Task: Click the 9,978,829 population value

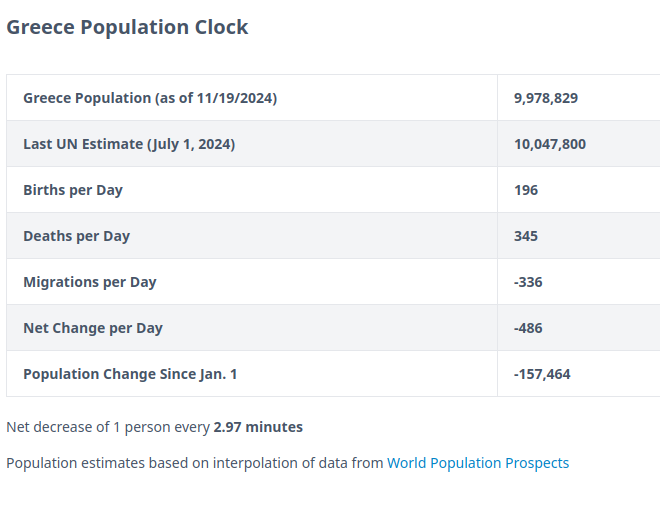Action: 546,98
